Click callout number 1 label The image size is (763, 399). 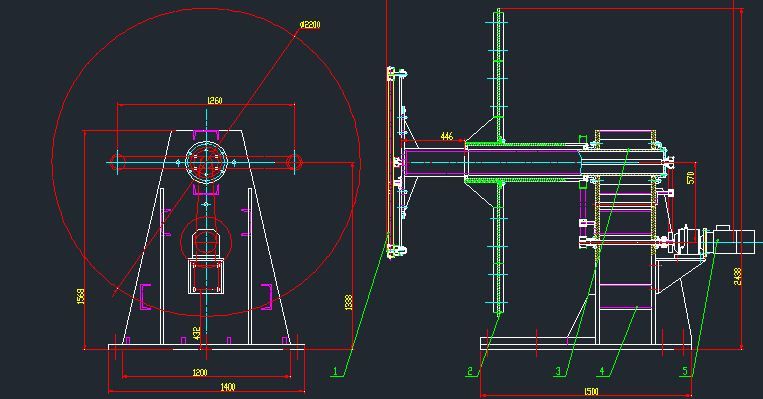[335, 372]
